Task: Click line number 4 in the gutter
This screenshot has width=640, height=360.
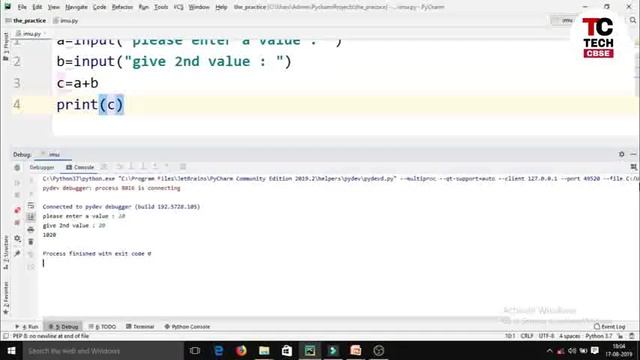Action: pos(17,104)
